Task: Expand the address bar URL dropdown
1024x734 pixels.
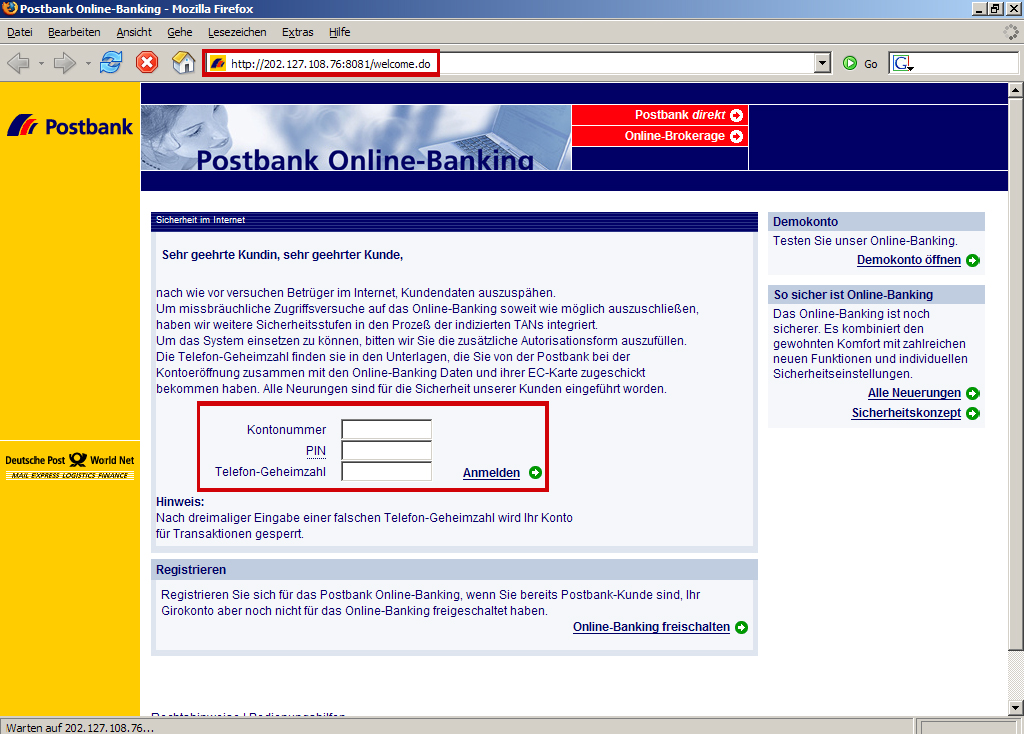Action: click(823, 63)
